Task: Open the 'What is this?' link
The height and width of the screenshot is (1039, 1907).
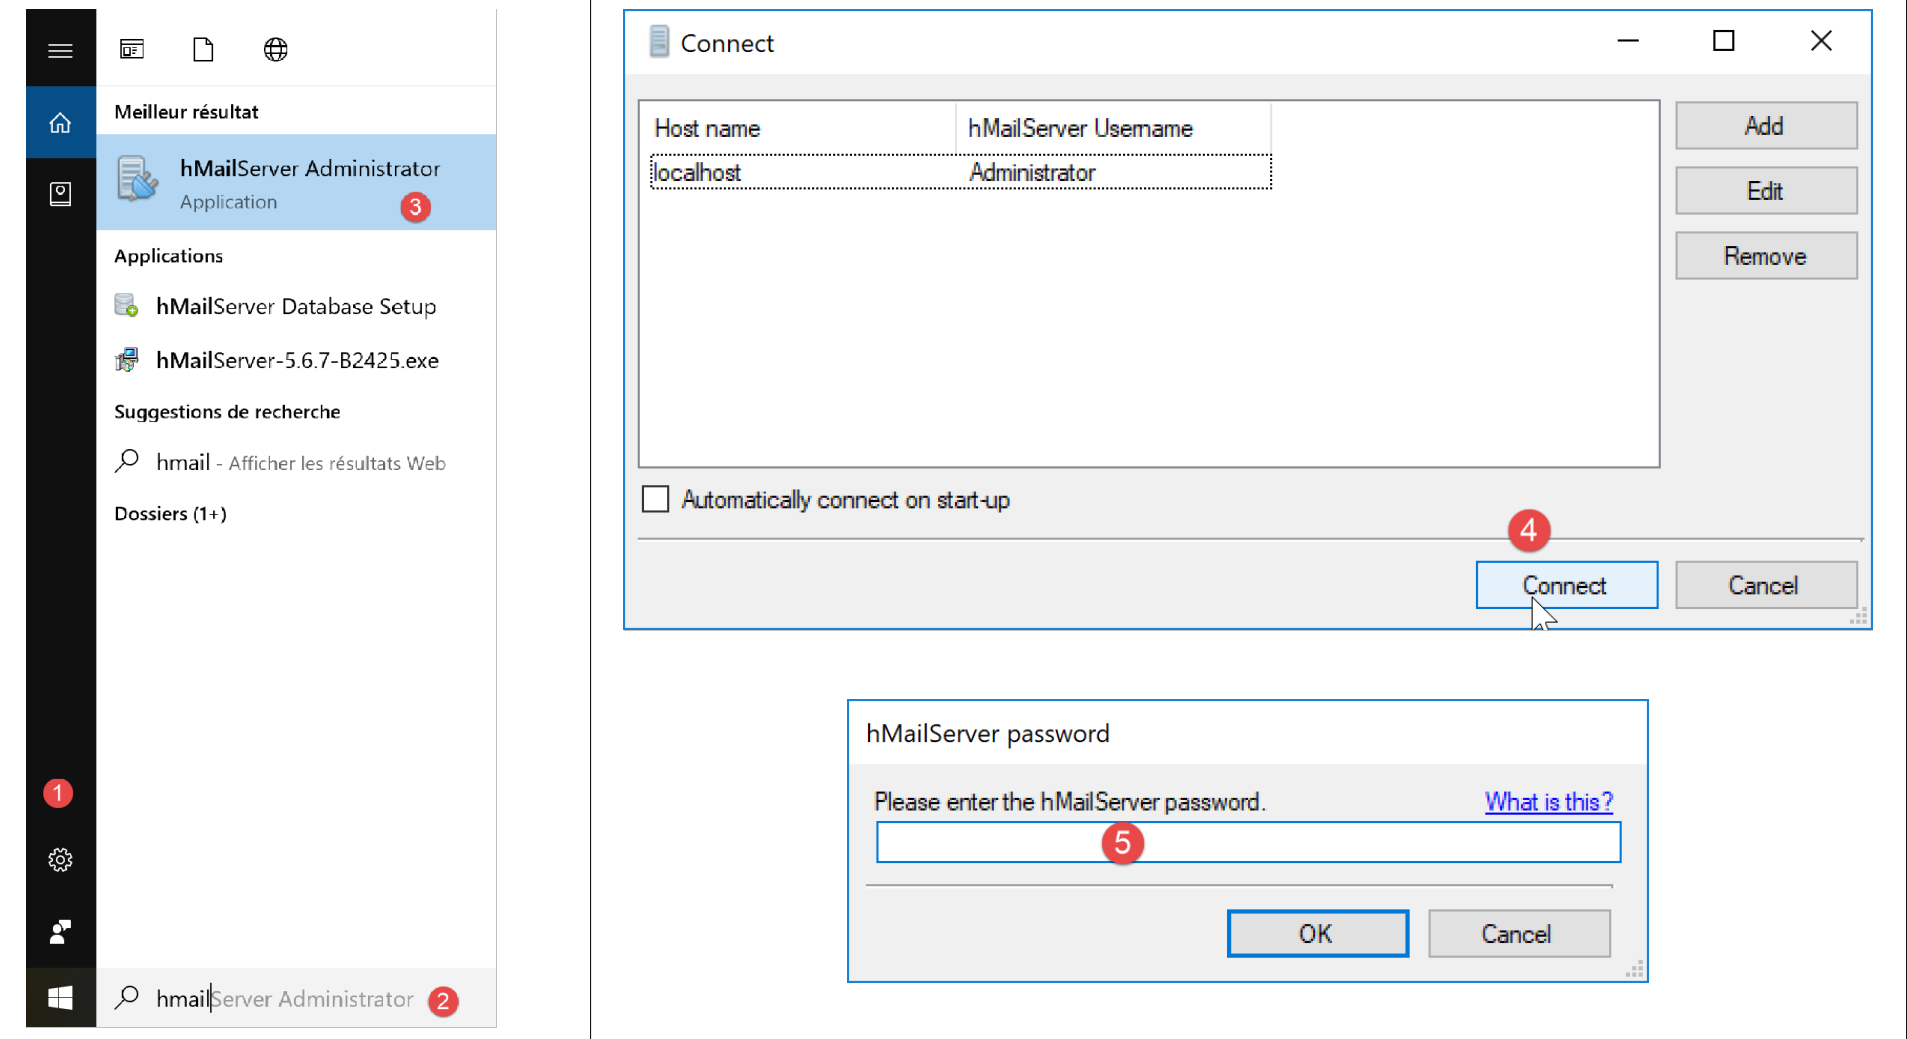Action: click(x=1548, y=801)
